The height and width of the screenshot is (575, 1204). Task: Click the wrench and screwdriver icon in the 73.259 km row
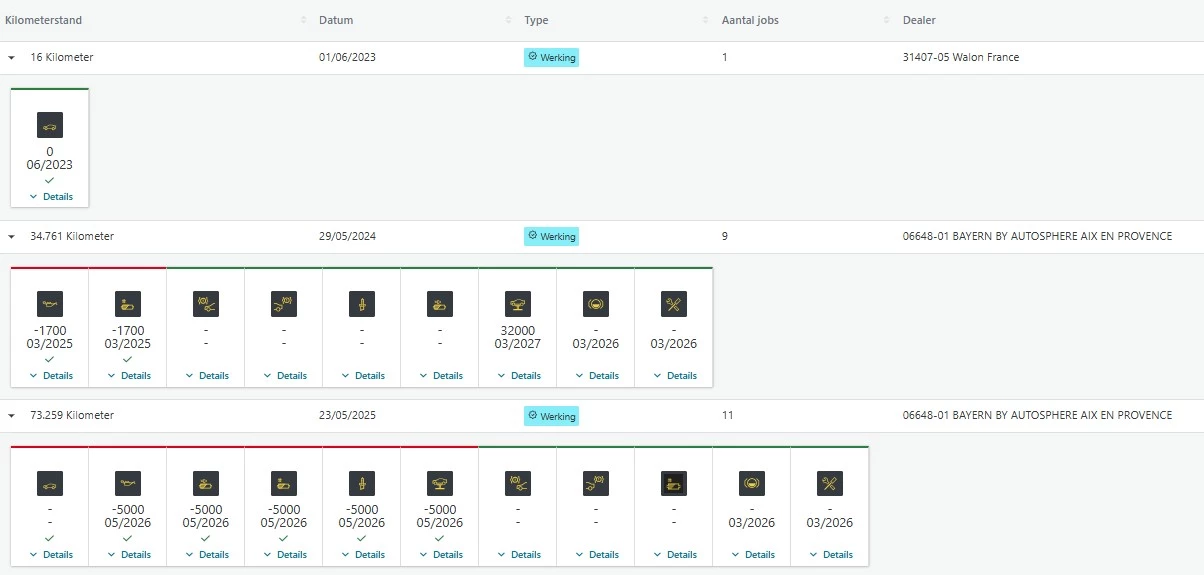(830, 483)
